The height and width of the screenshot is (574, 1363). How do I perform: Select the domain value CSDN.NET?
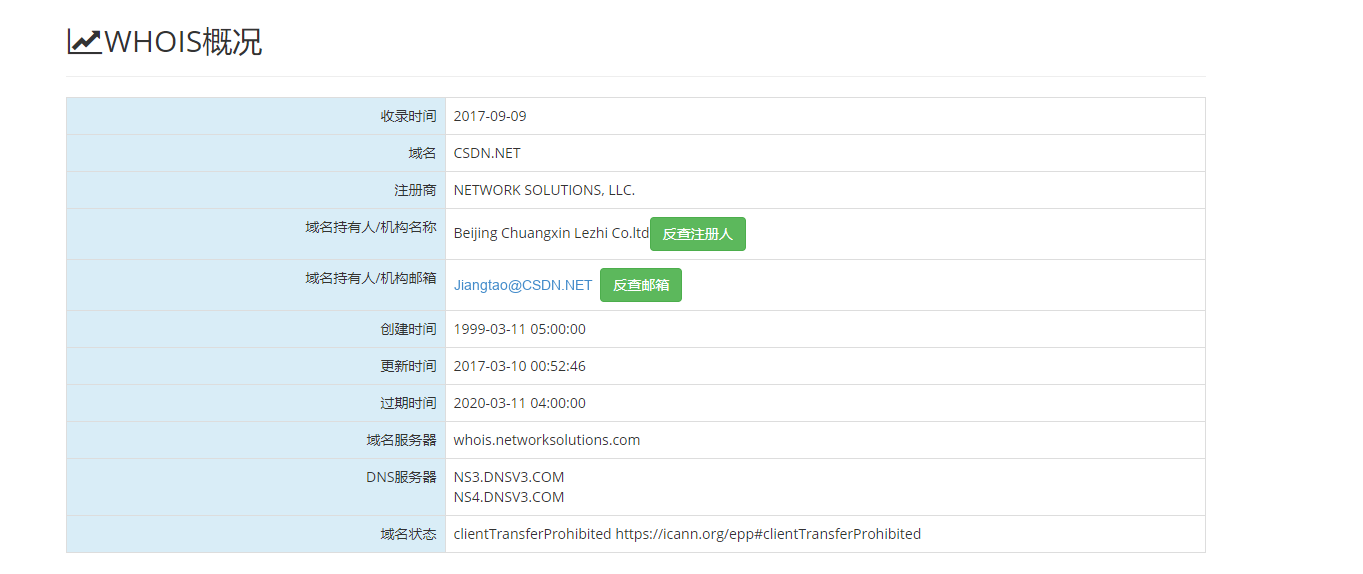coord(487,153)
